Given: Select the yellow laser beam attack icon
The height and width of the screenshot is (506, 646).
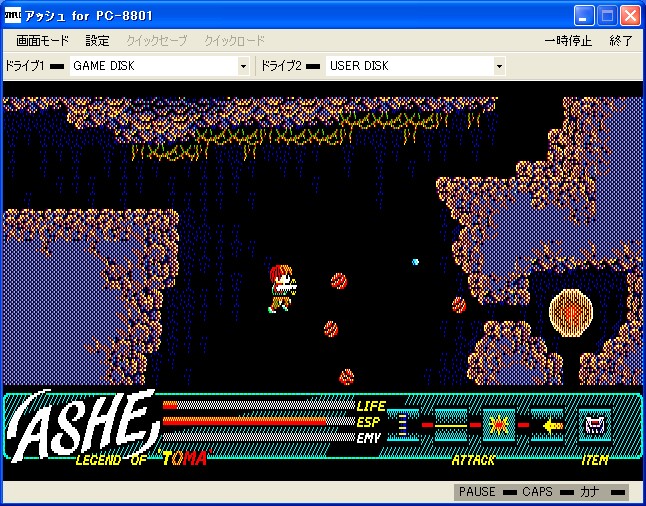Looking at the screenshot, I should click(x=451, y=425).
